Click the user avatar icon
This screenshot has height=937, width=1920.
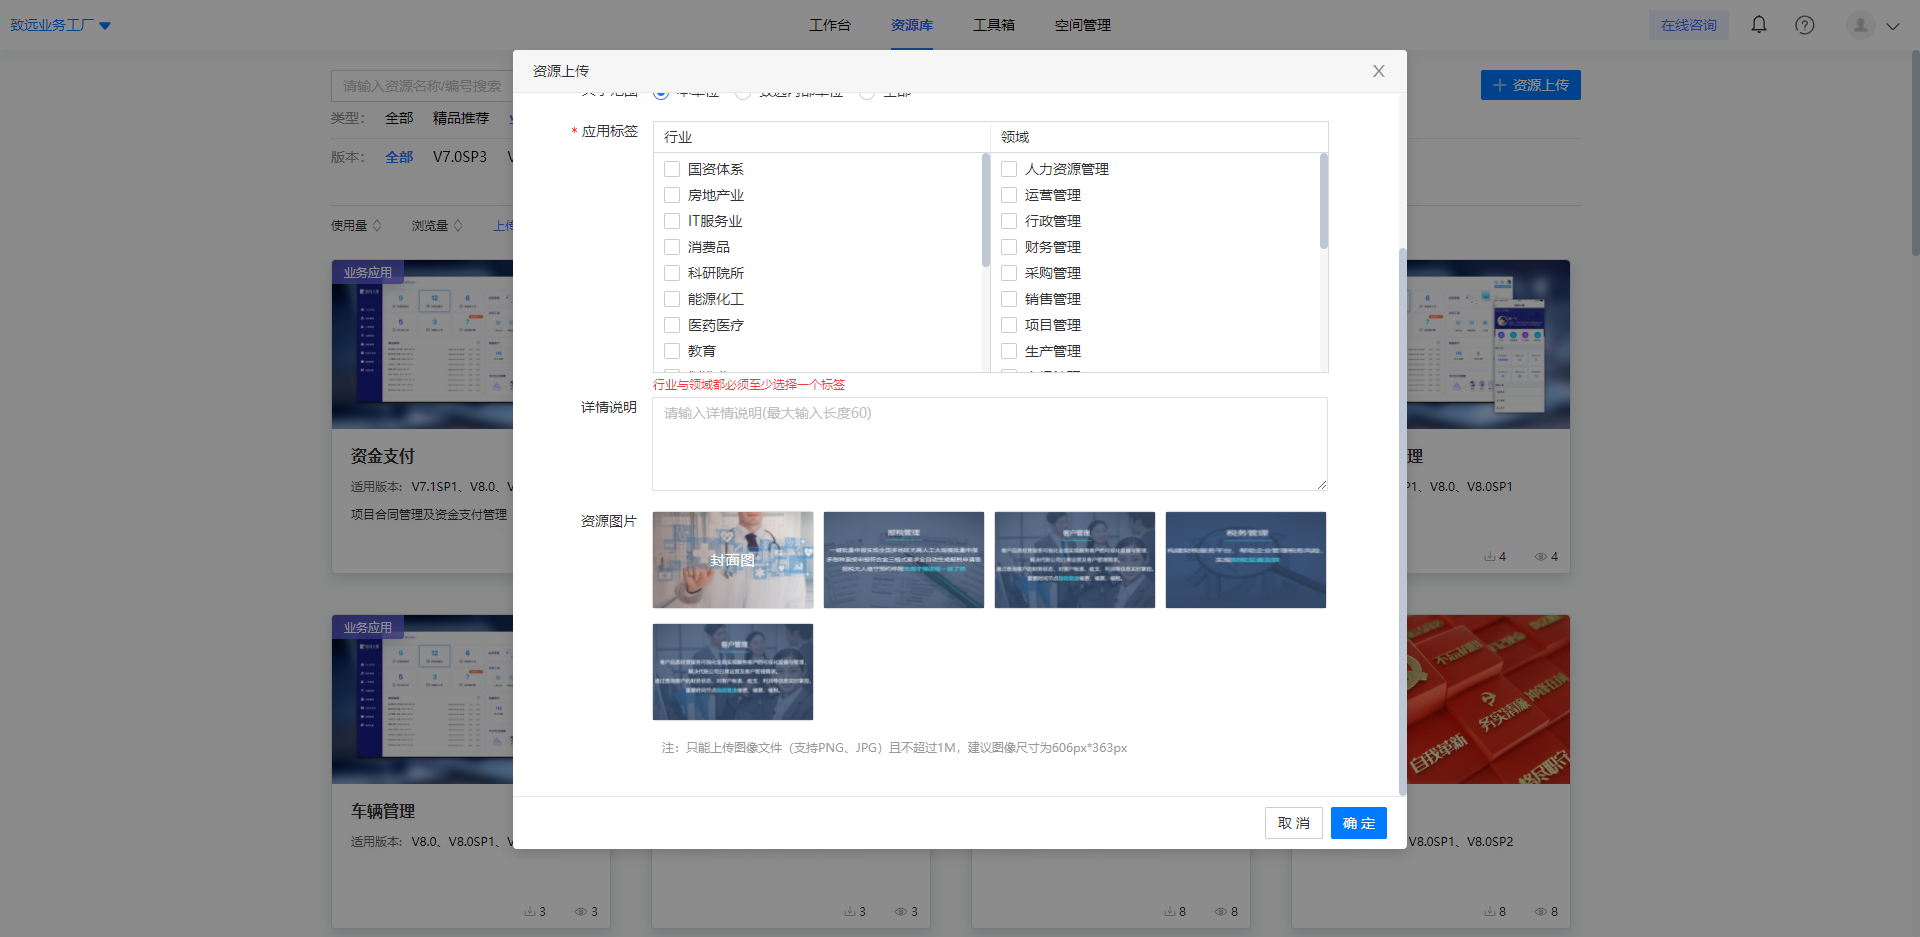pos(1860,25)
